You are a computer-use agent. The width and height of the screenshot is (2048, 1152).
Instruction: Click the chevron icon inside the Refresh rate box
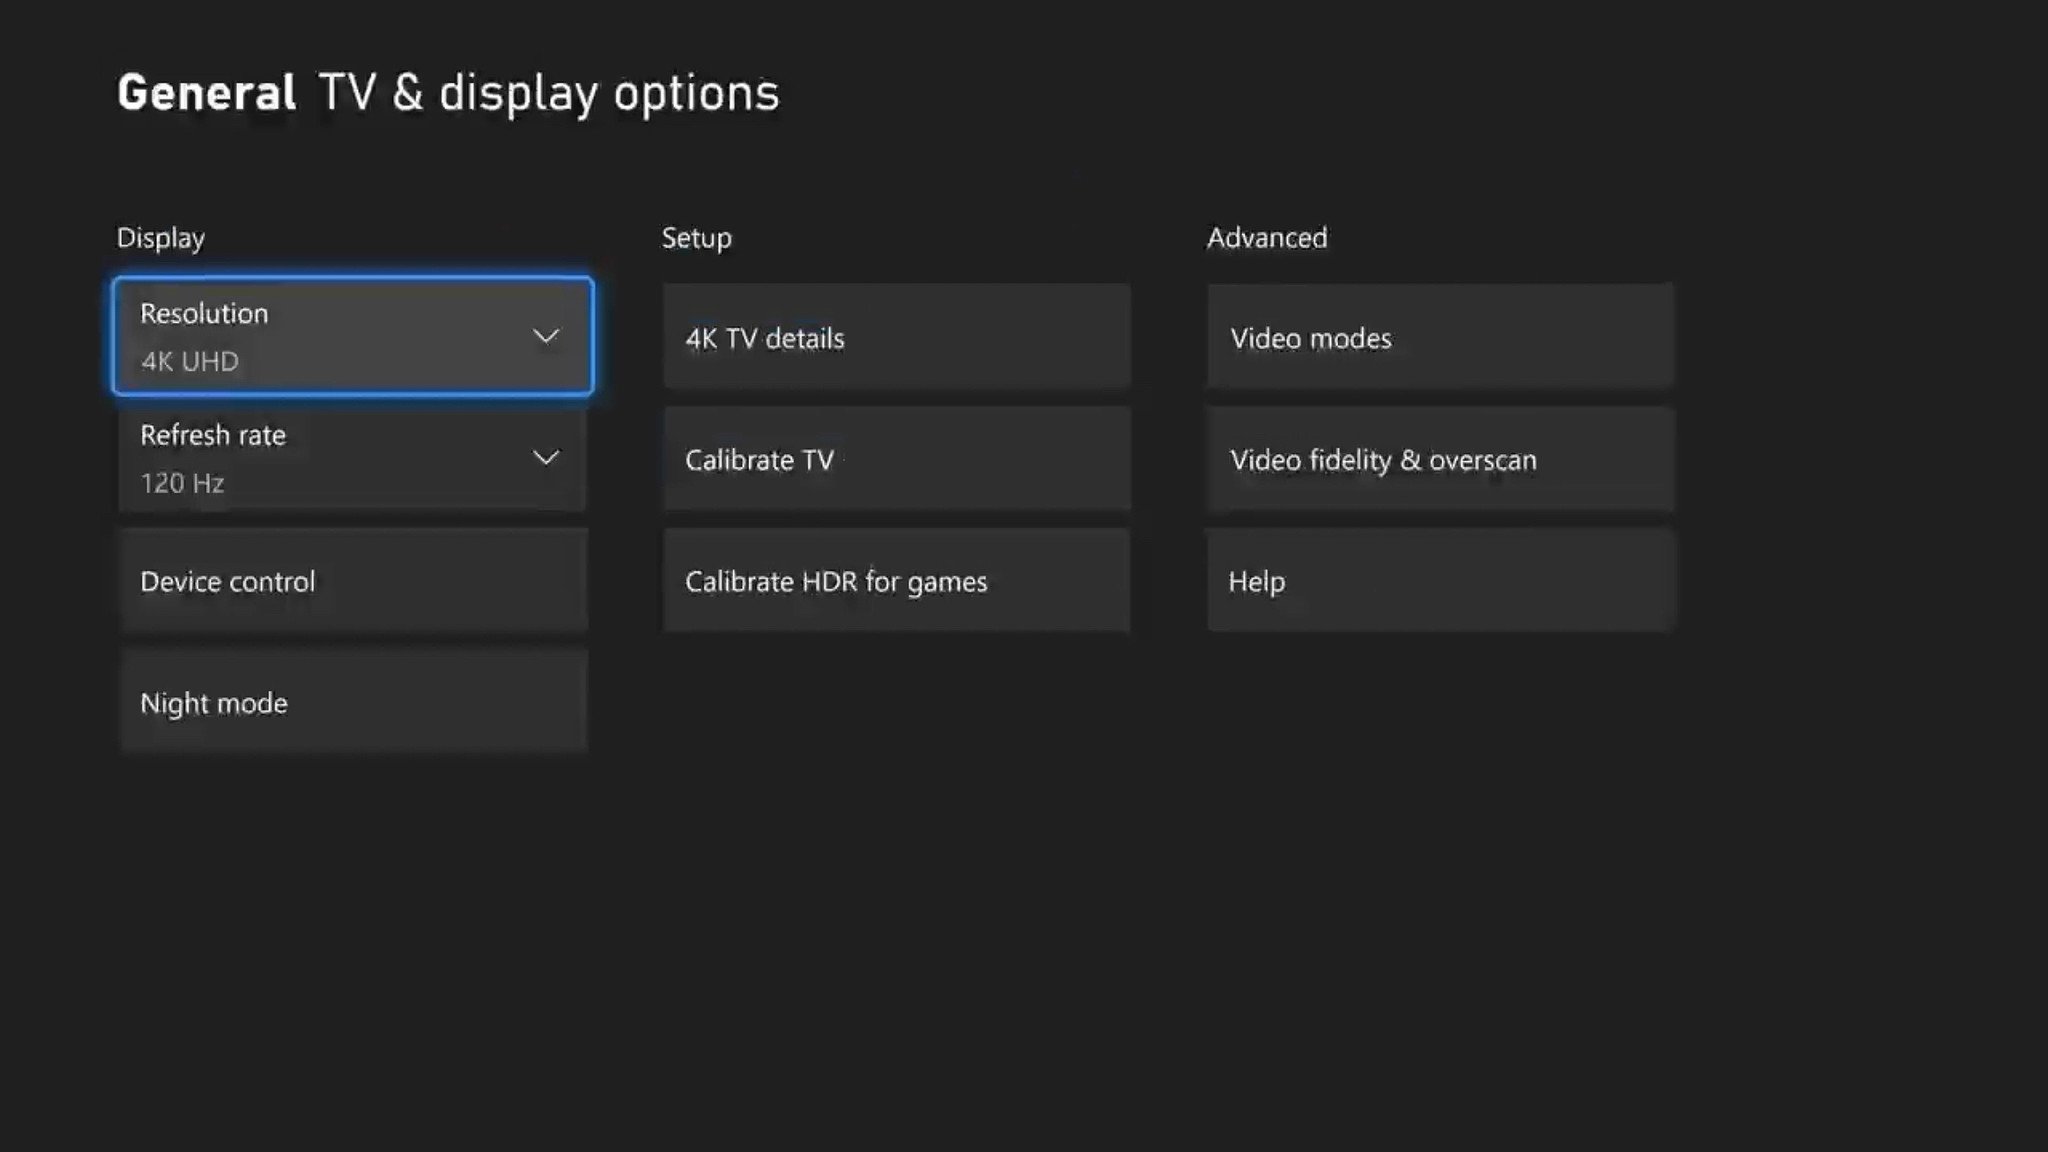pos(546,458)
